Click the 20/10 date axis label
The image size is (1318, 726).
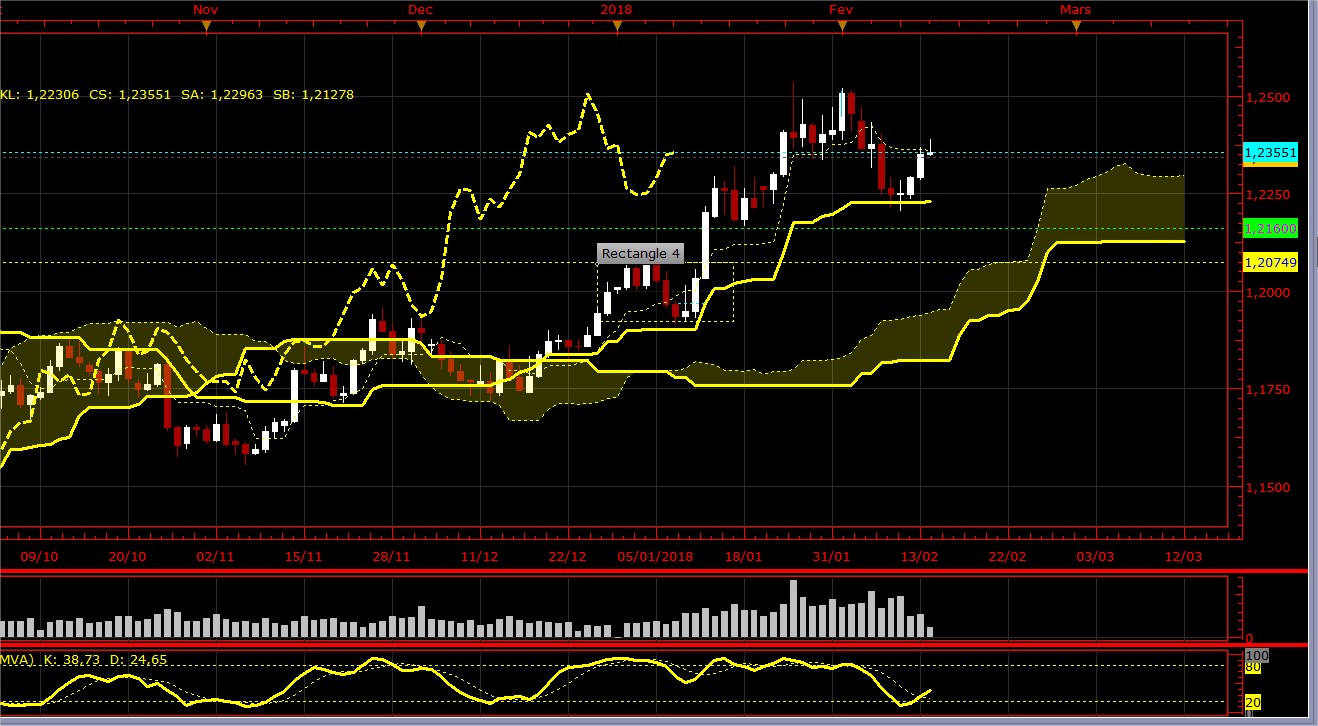(127, 556)
